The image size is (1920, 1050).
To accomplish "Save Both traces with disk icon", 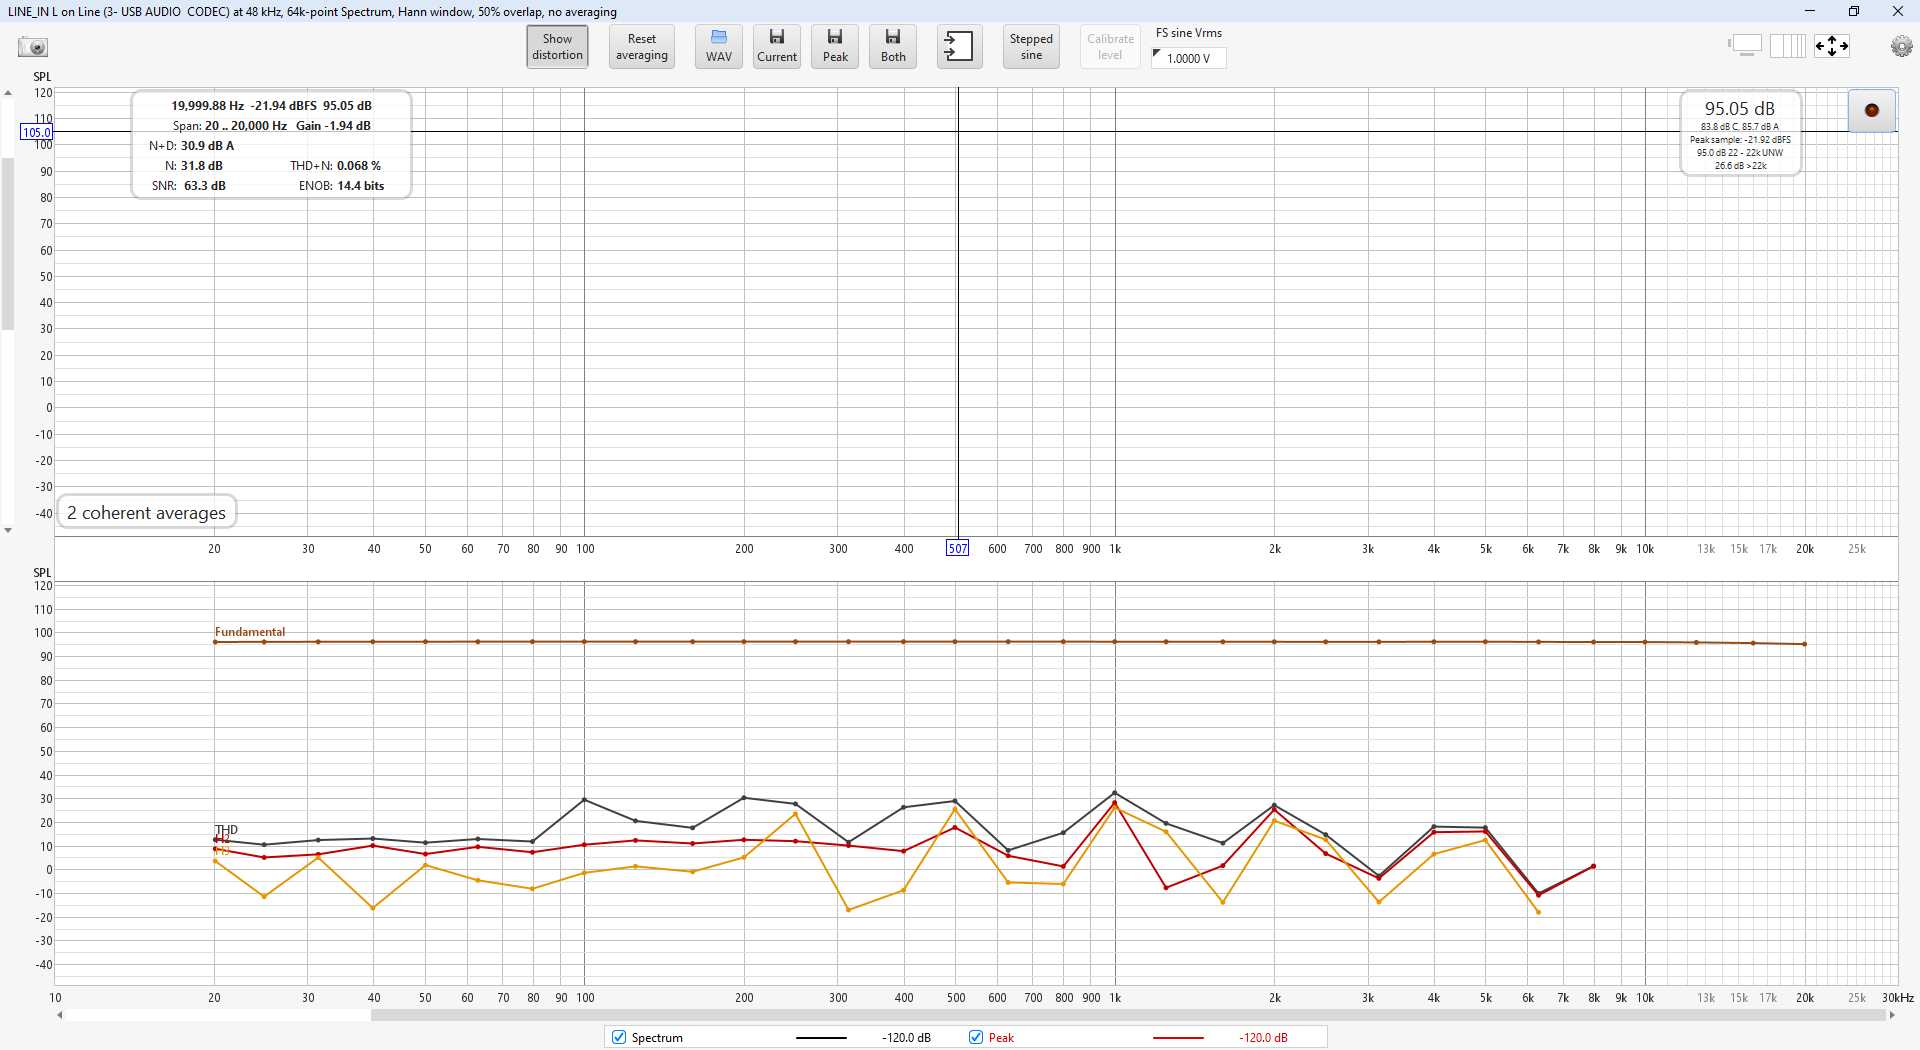I will pyautogui.click(x=893, y=46).
